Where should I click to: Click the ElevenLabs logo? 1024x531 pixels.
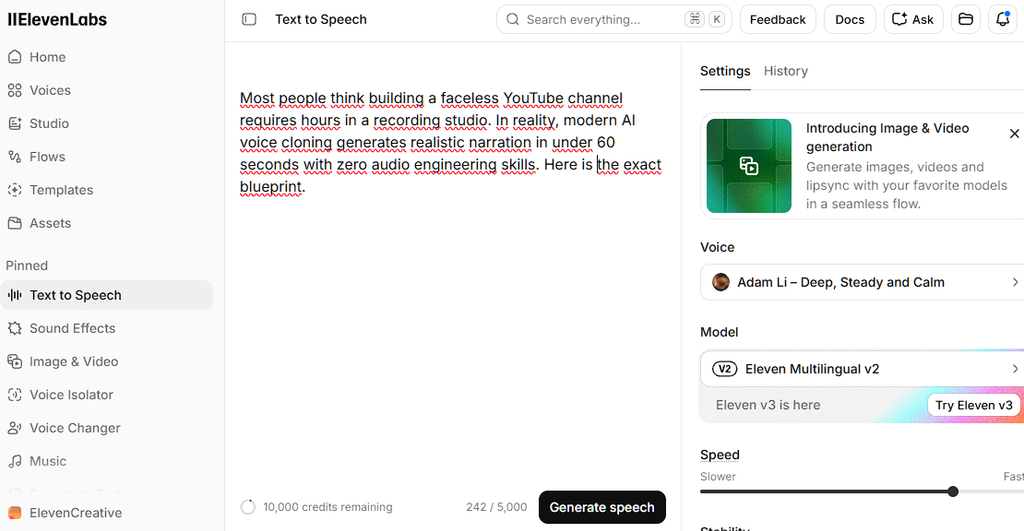click(57, 20)
